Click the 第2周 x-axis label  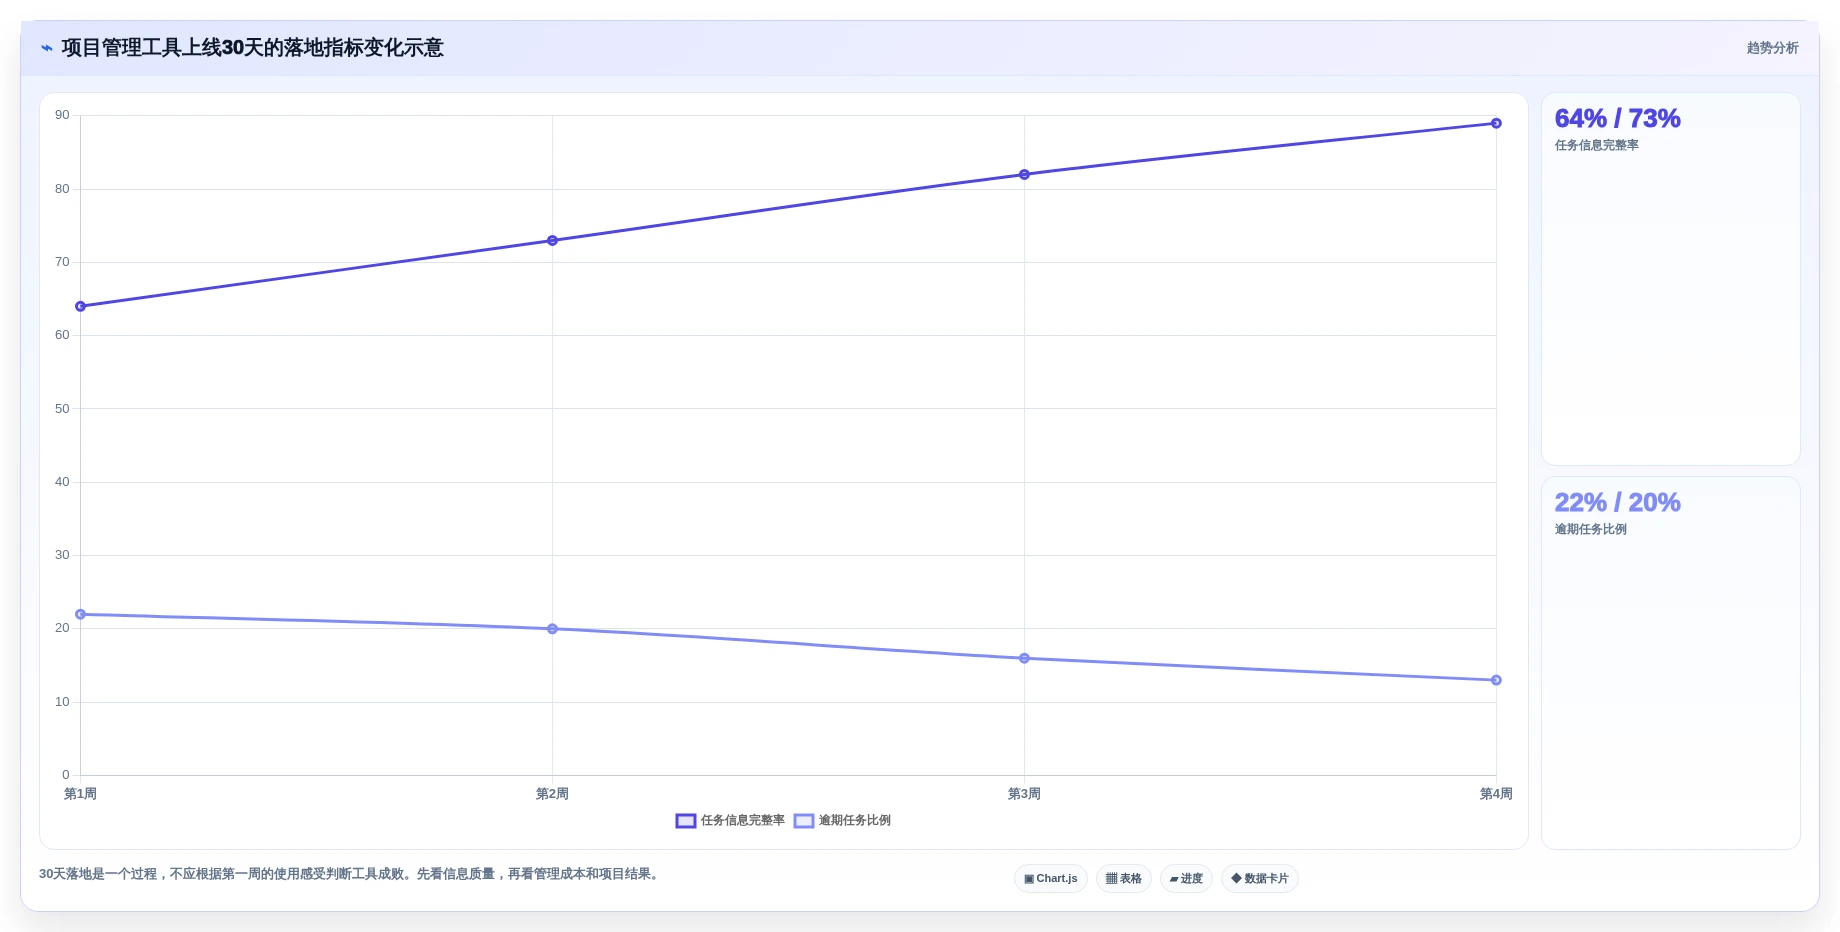pos(552,794)
